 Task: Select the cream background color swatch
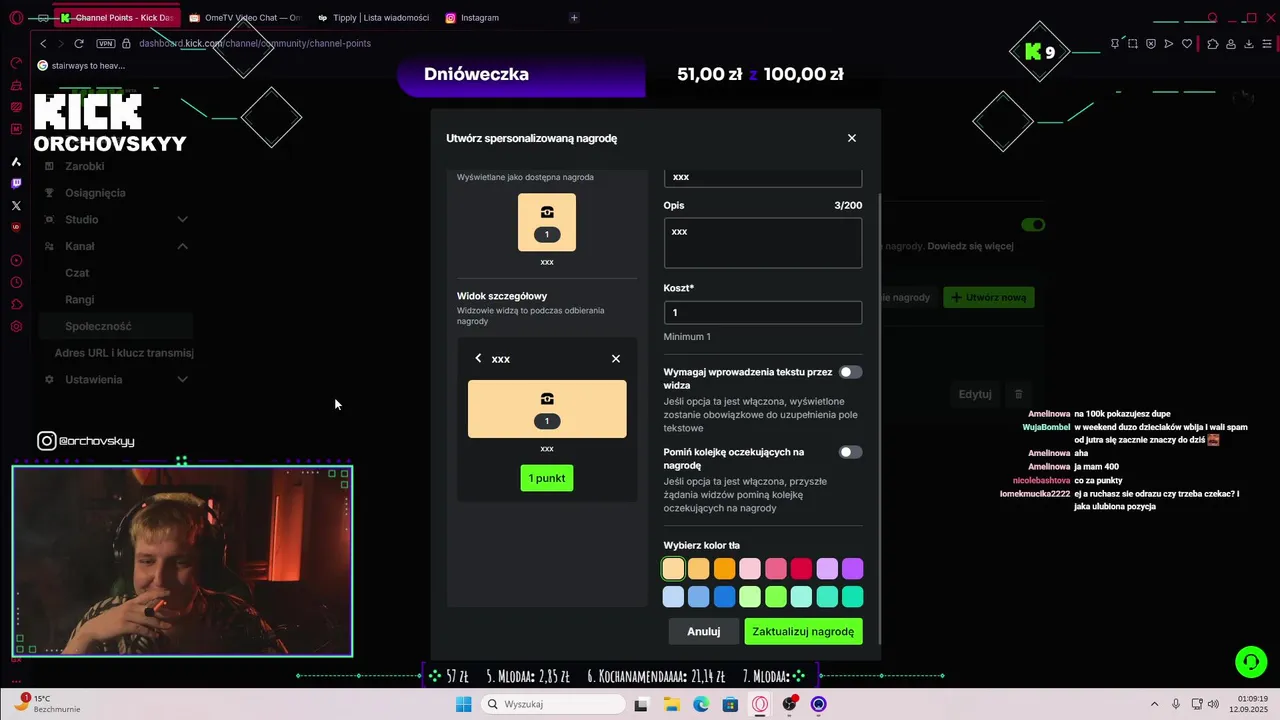[x=673, y=569]
